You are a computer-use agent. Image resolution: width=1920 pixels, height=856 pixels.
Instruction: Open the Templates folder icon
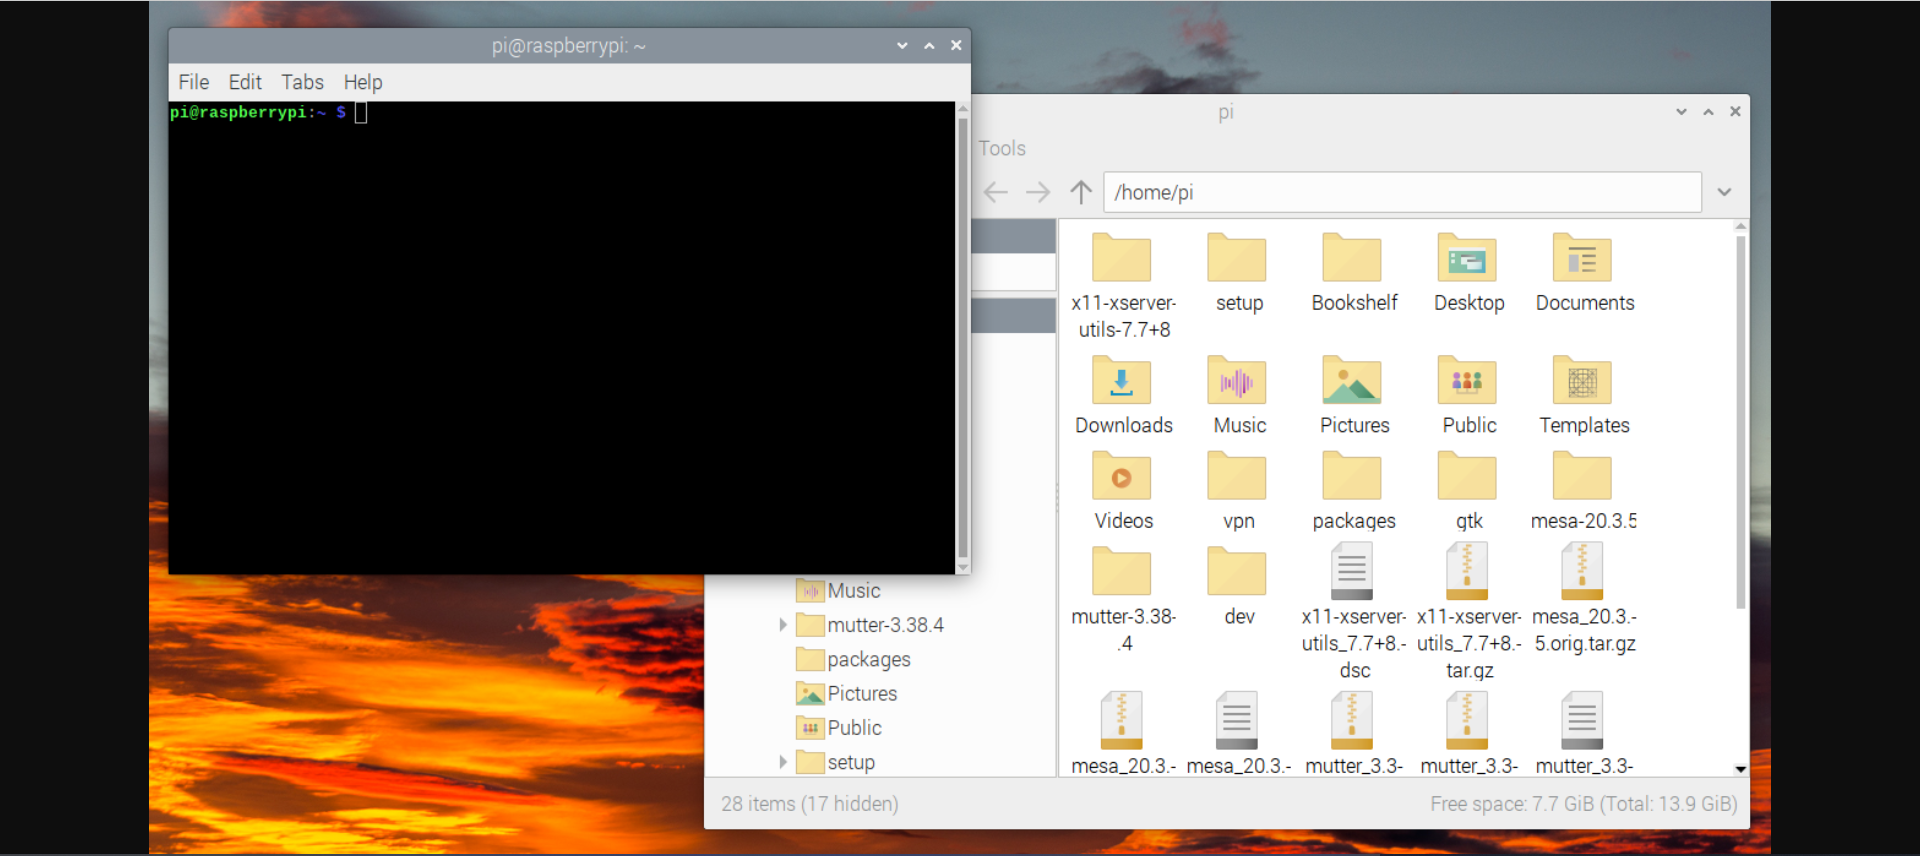coord(1582,381)
